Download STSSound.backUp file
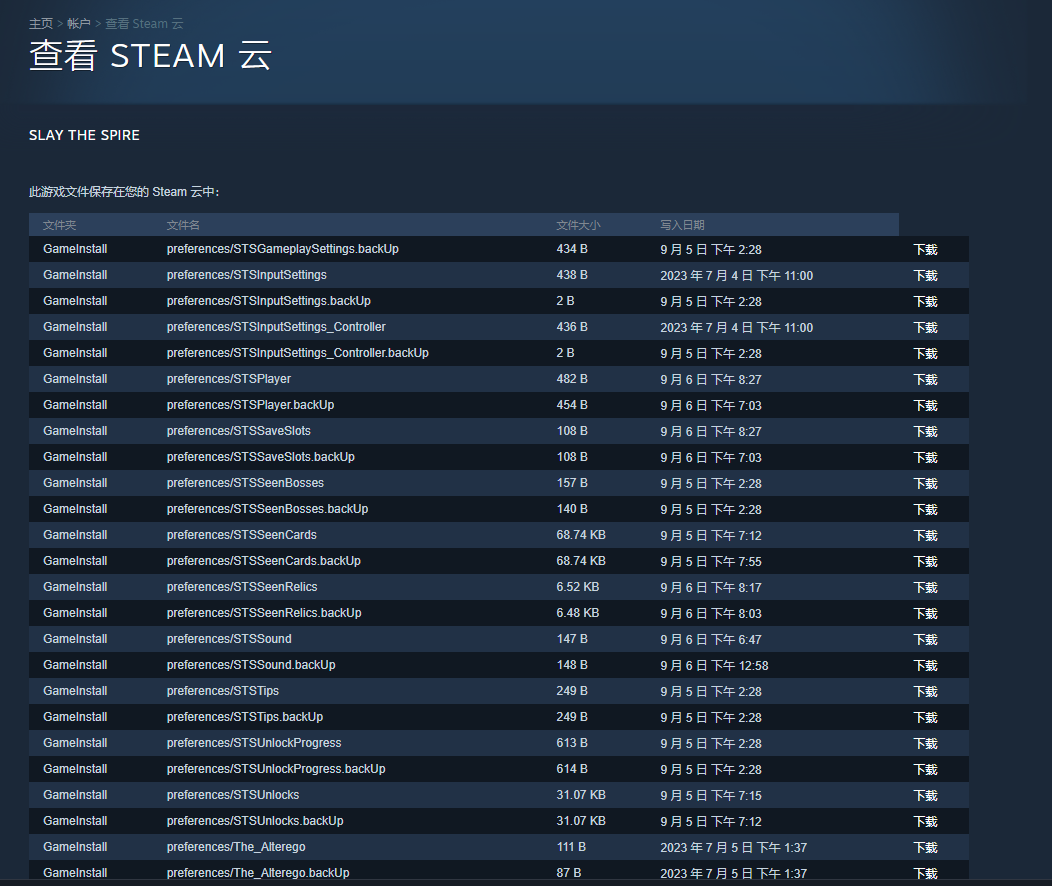 [x=925, y=666]
